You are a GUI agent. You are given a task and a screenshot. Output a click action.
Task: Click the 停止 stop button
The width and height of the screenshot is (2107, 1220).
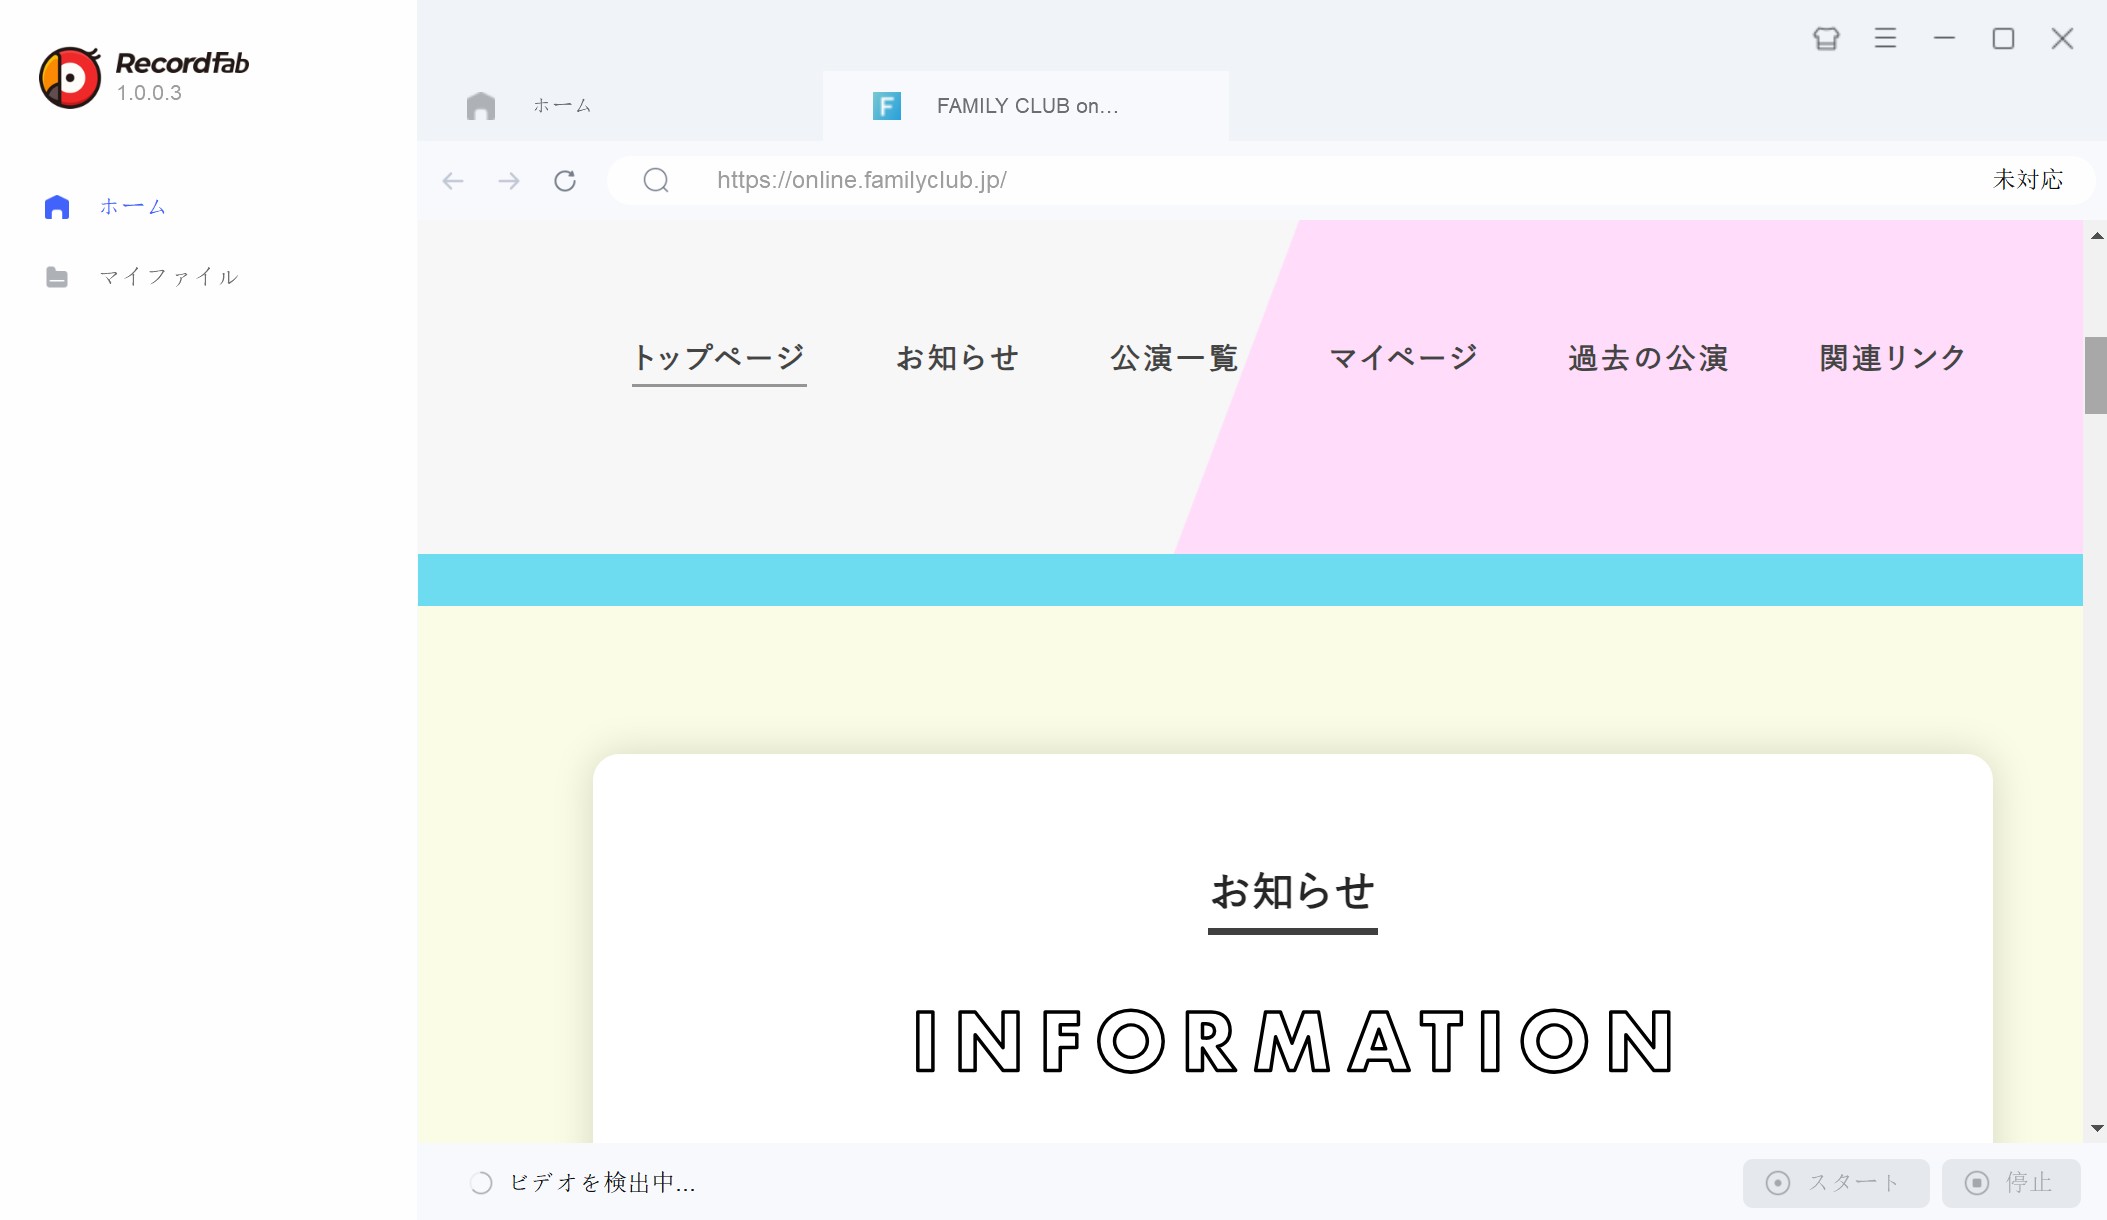tap(2011, 1183)
